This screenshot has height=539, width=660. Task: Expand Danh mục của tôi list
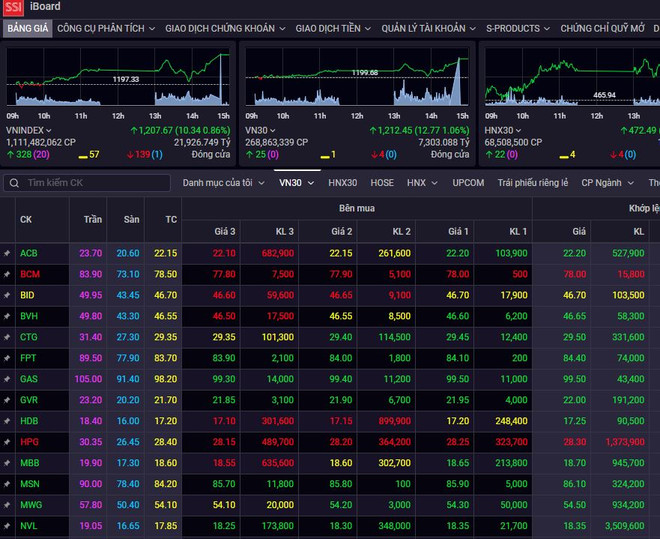coord(223,183)
